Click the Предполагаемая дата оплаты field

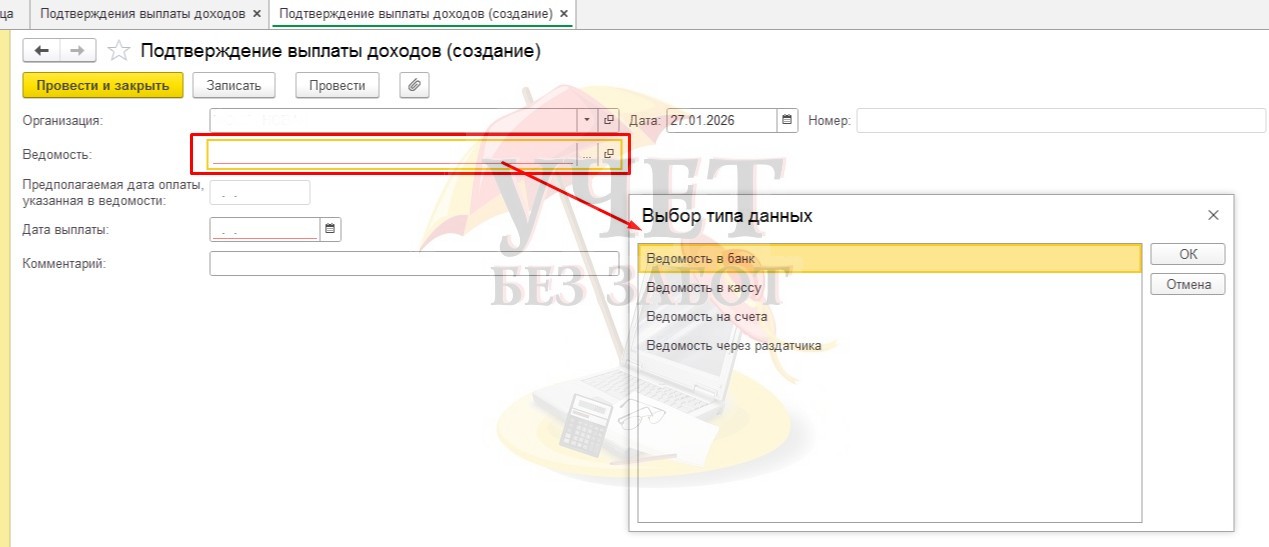pos(260,192)
